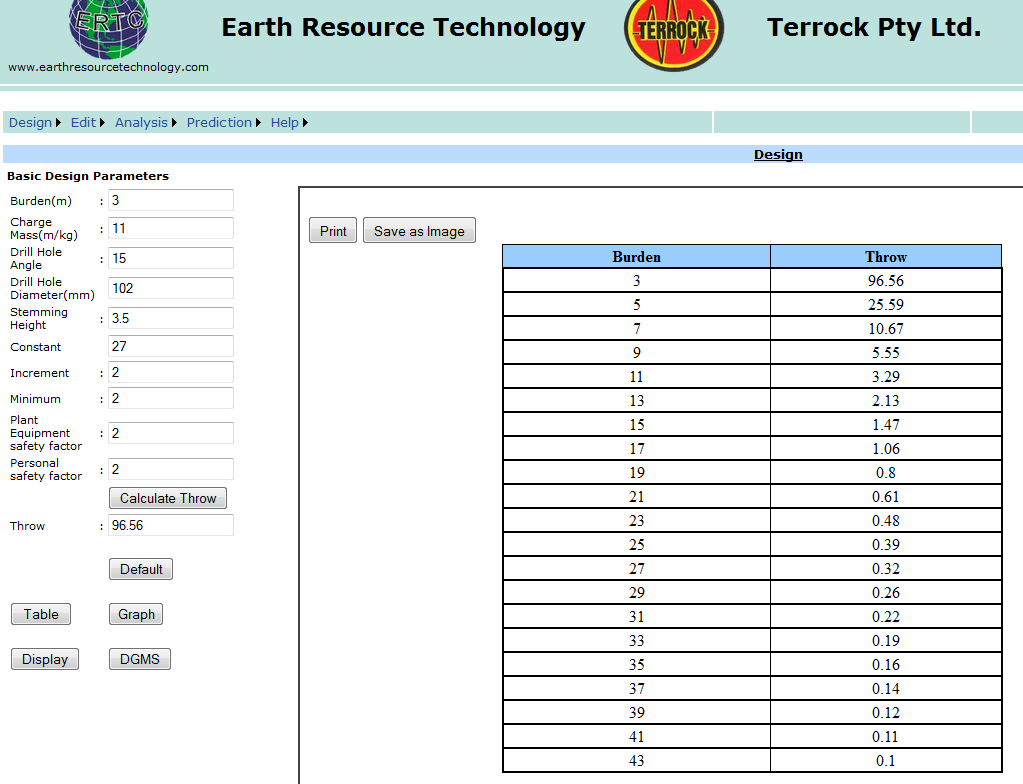Viewport: 1023px width, 784px height.
Task: Click Save as Image button
Action: (419, 231)
